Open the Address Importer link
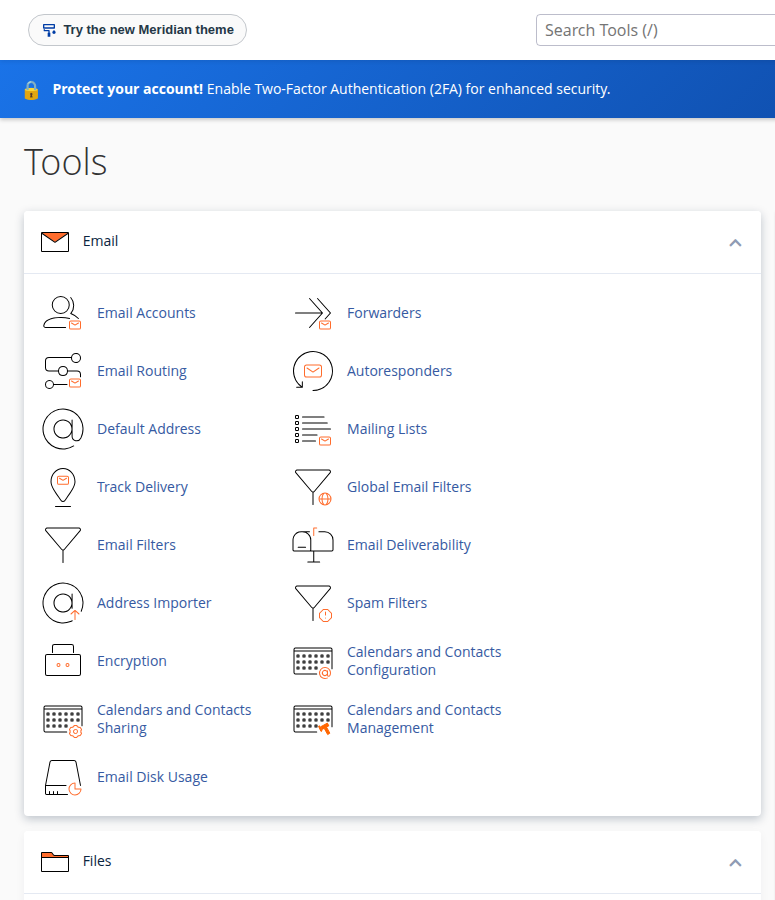Viewport: 775px width, 900px height. [x=154, y=603]
